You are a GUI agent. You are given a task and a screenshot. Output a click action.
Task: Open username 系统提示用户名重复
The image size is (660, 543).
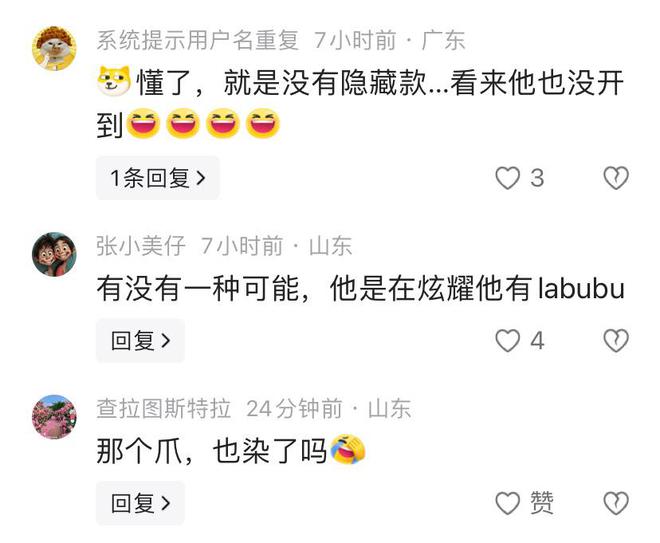(197, 40)
